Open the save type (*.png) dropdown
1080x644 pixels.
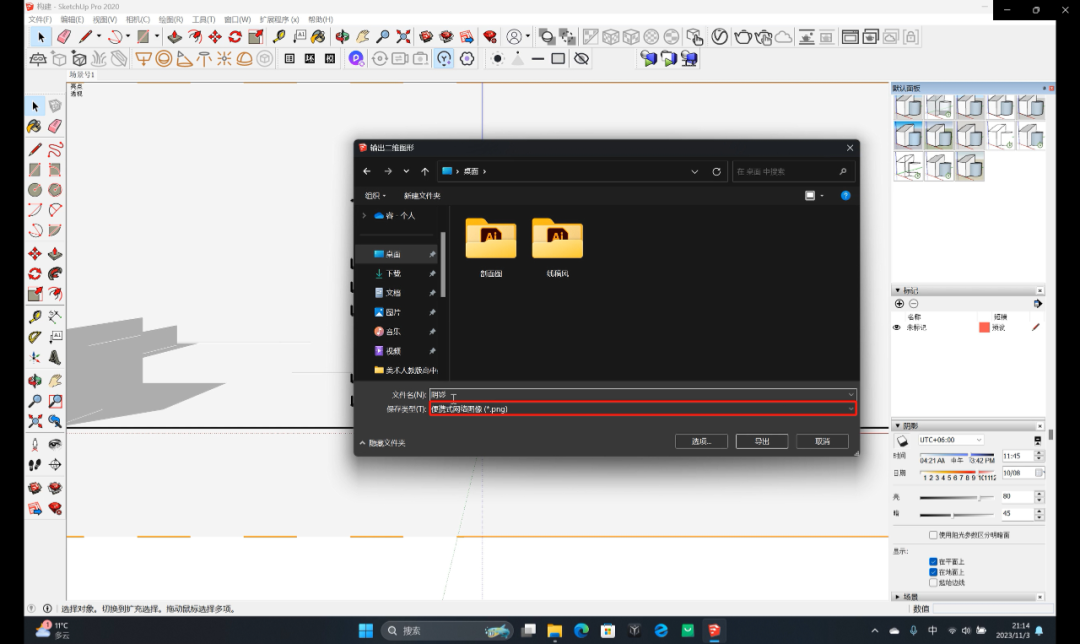(643, 409)
